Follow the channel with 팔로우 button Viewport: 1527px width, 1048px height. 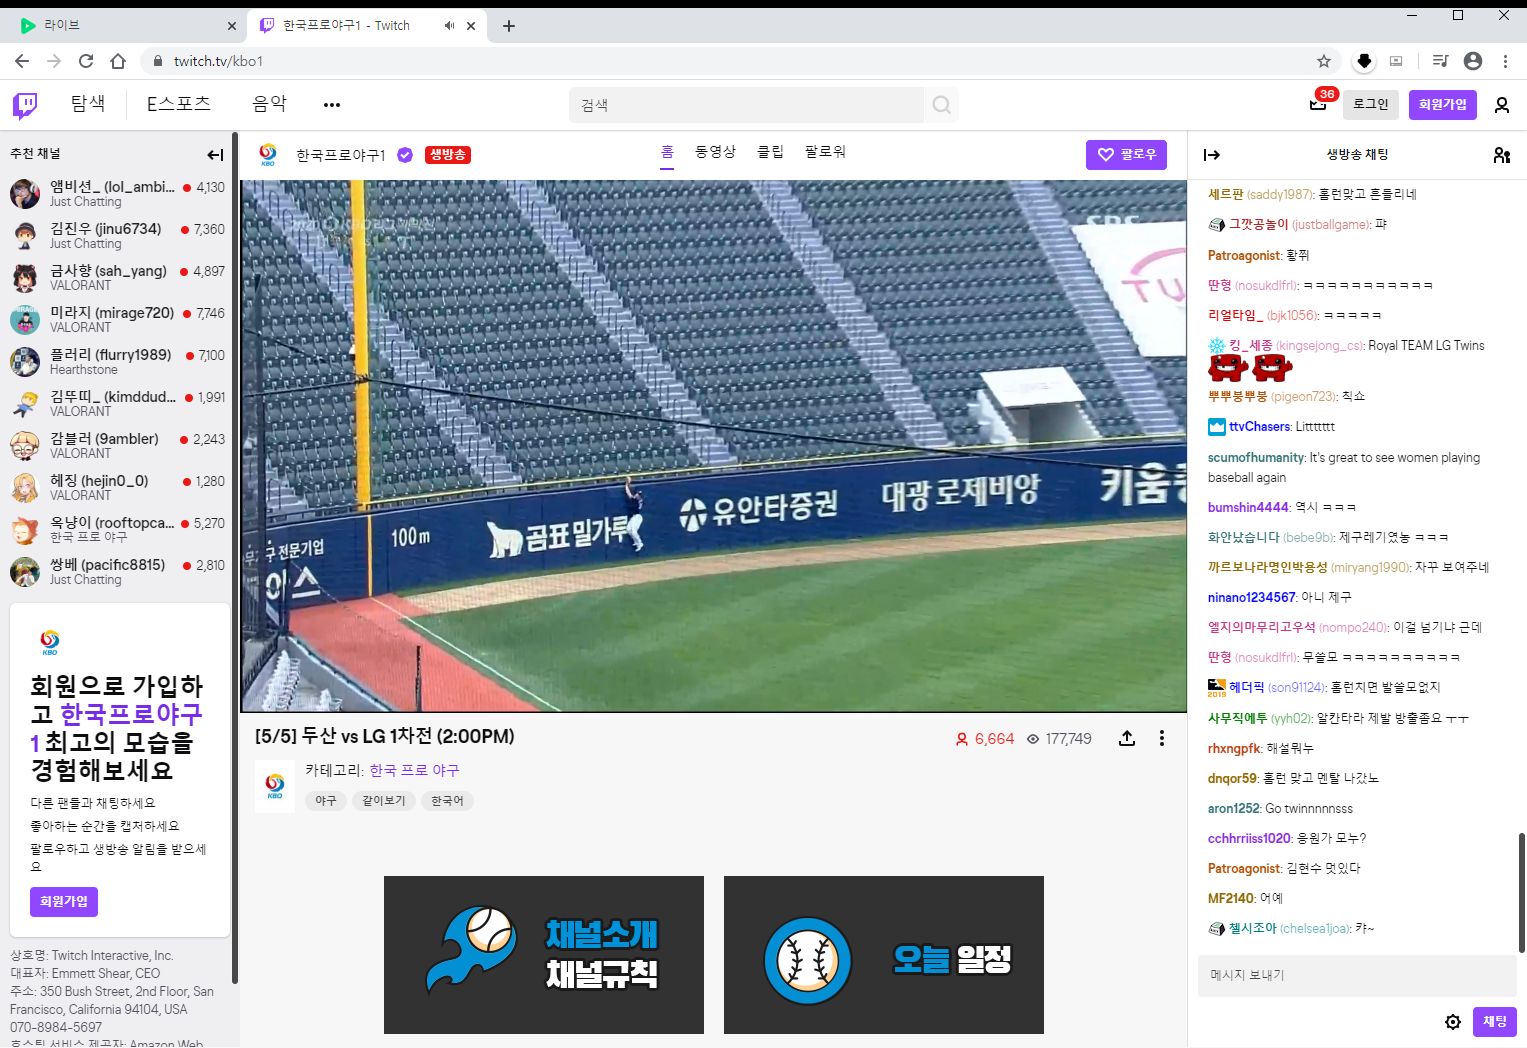pyautogui.click(x=1126, y=155)
